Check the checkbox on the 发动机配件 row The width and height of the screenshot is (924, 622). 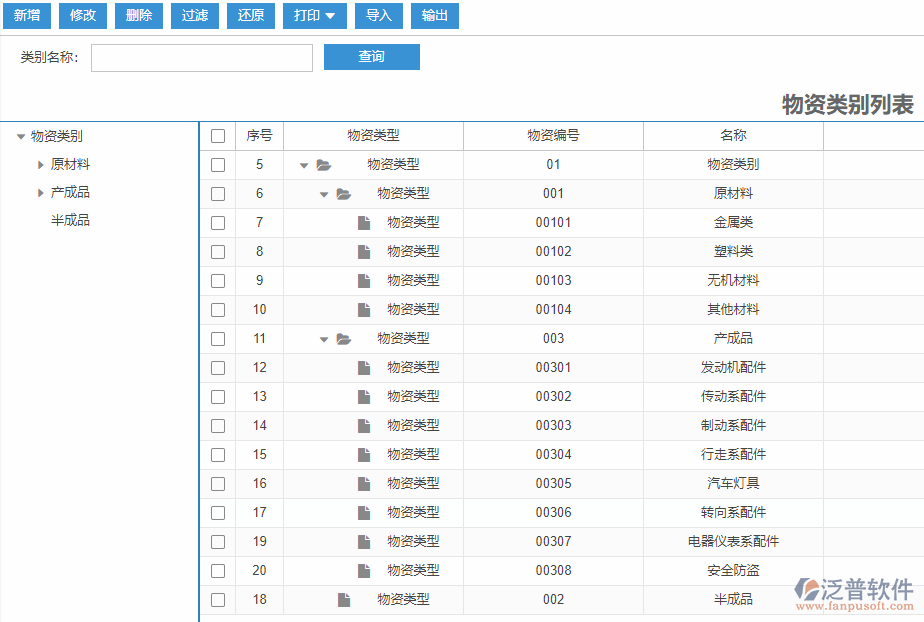tap(217, 367)
